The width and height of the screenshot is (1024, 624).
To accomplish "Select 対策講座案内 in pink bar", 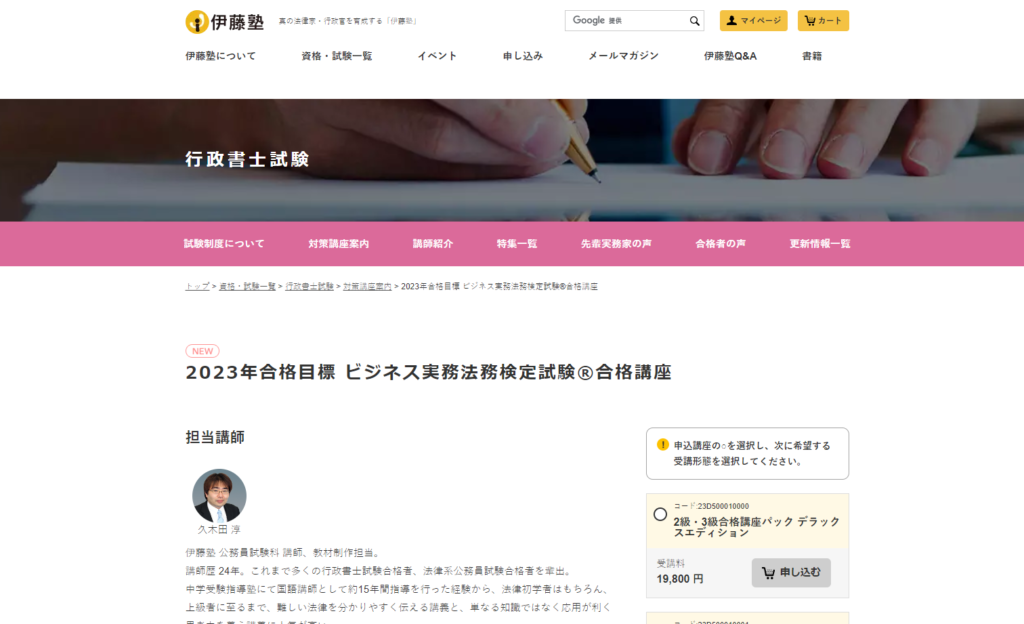I will pos(338,243).
